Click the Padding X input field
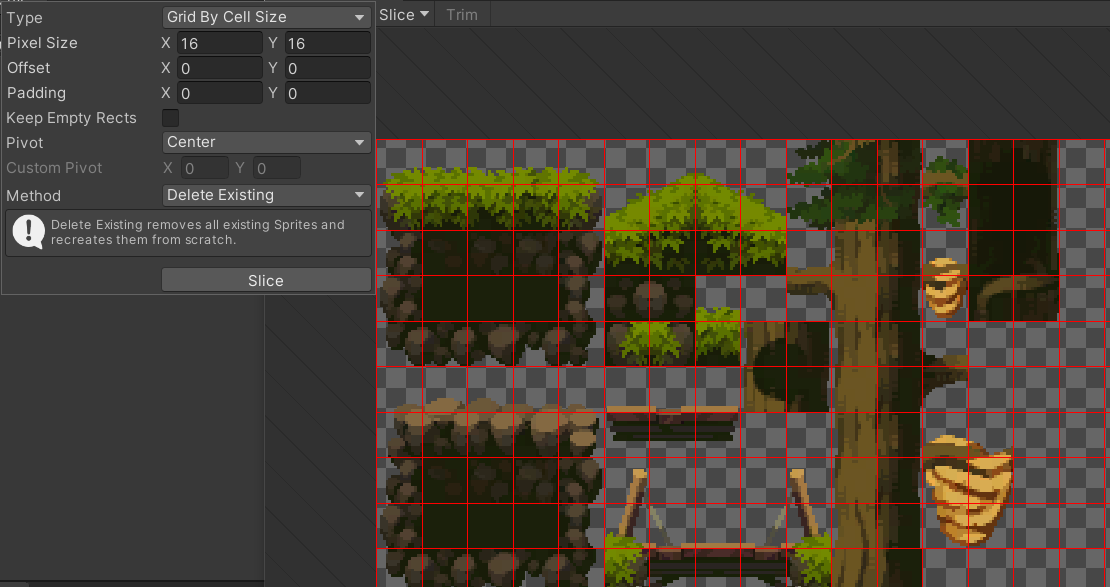 pos(219,92)
